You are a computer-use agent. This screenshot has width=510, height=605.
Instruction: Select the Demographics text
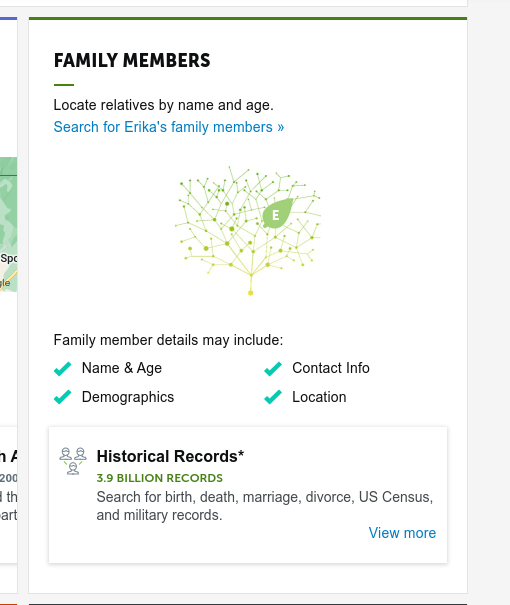[128, 397]
